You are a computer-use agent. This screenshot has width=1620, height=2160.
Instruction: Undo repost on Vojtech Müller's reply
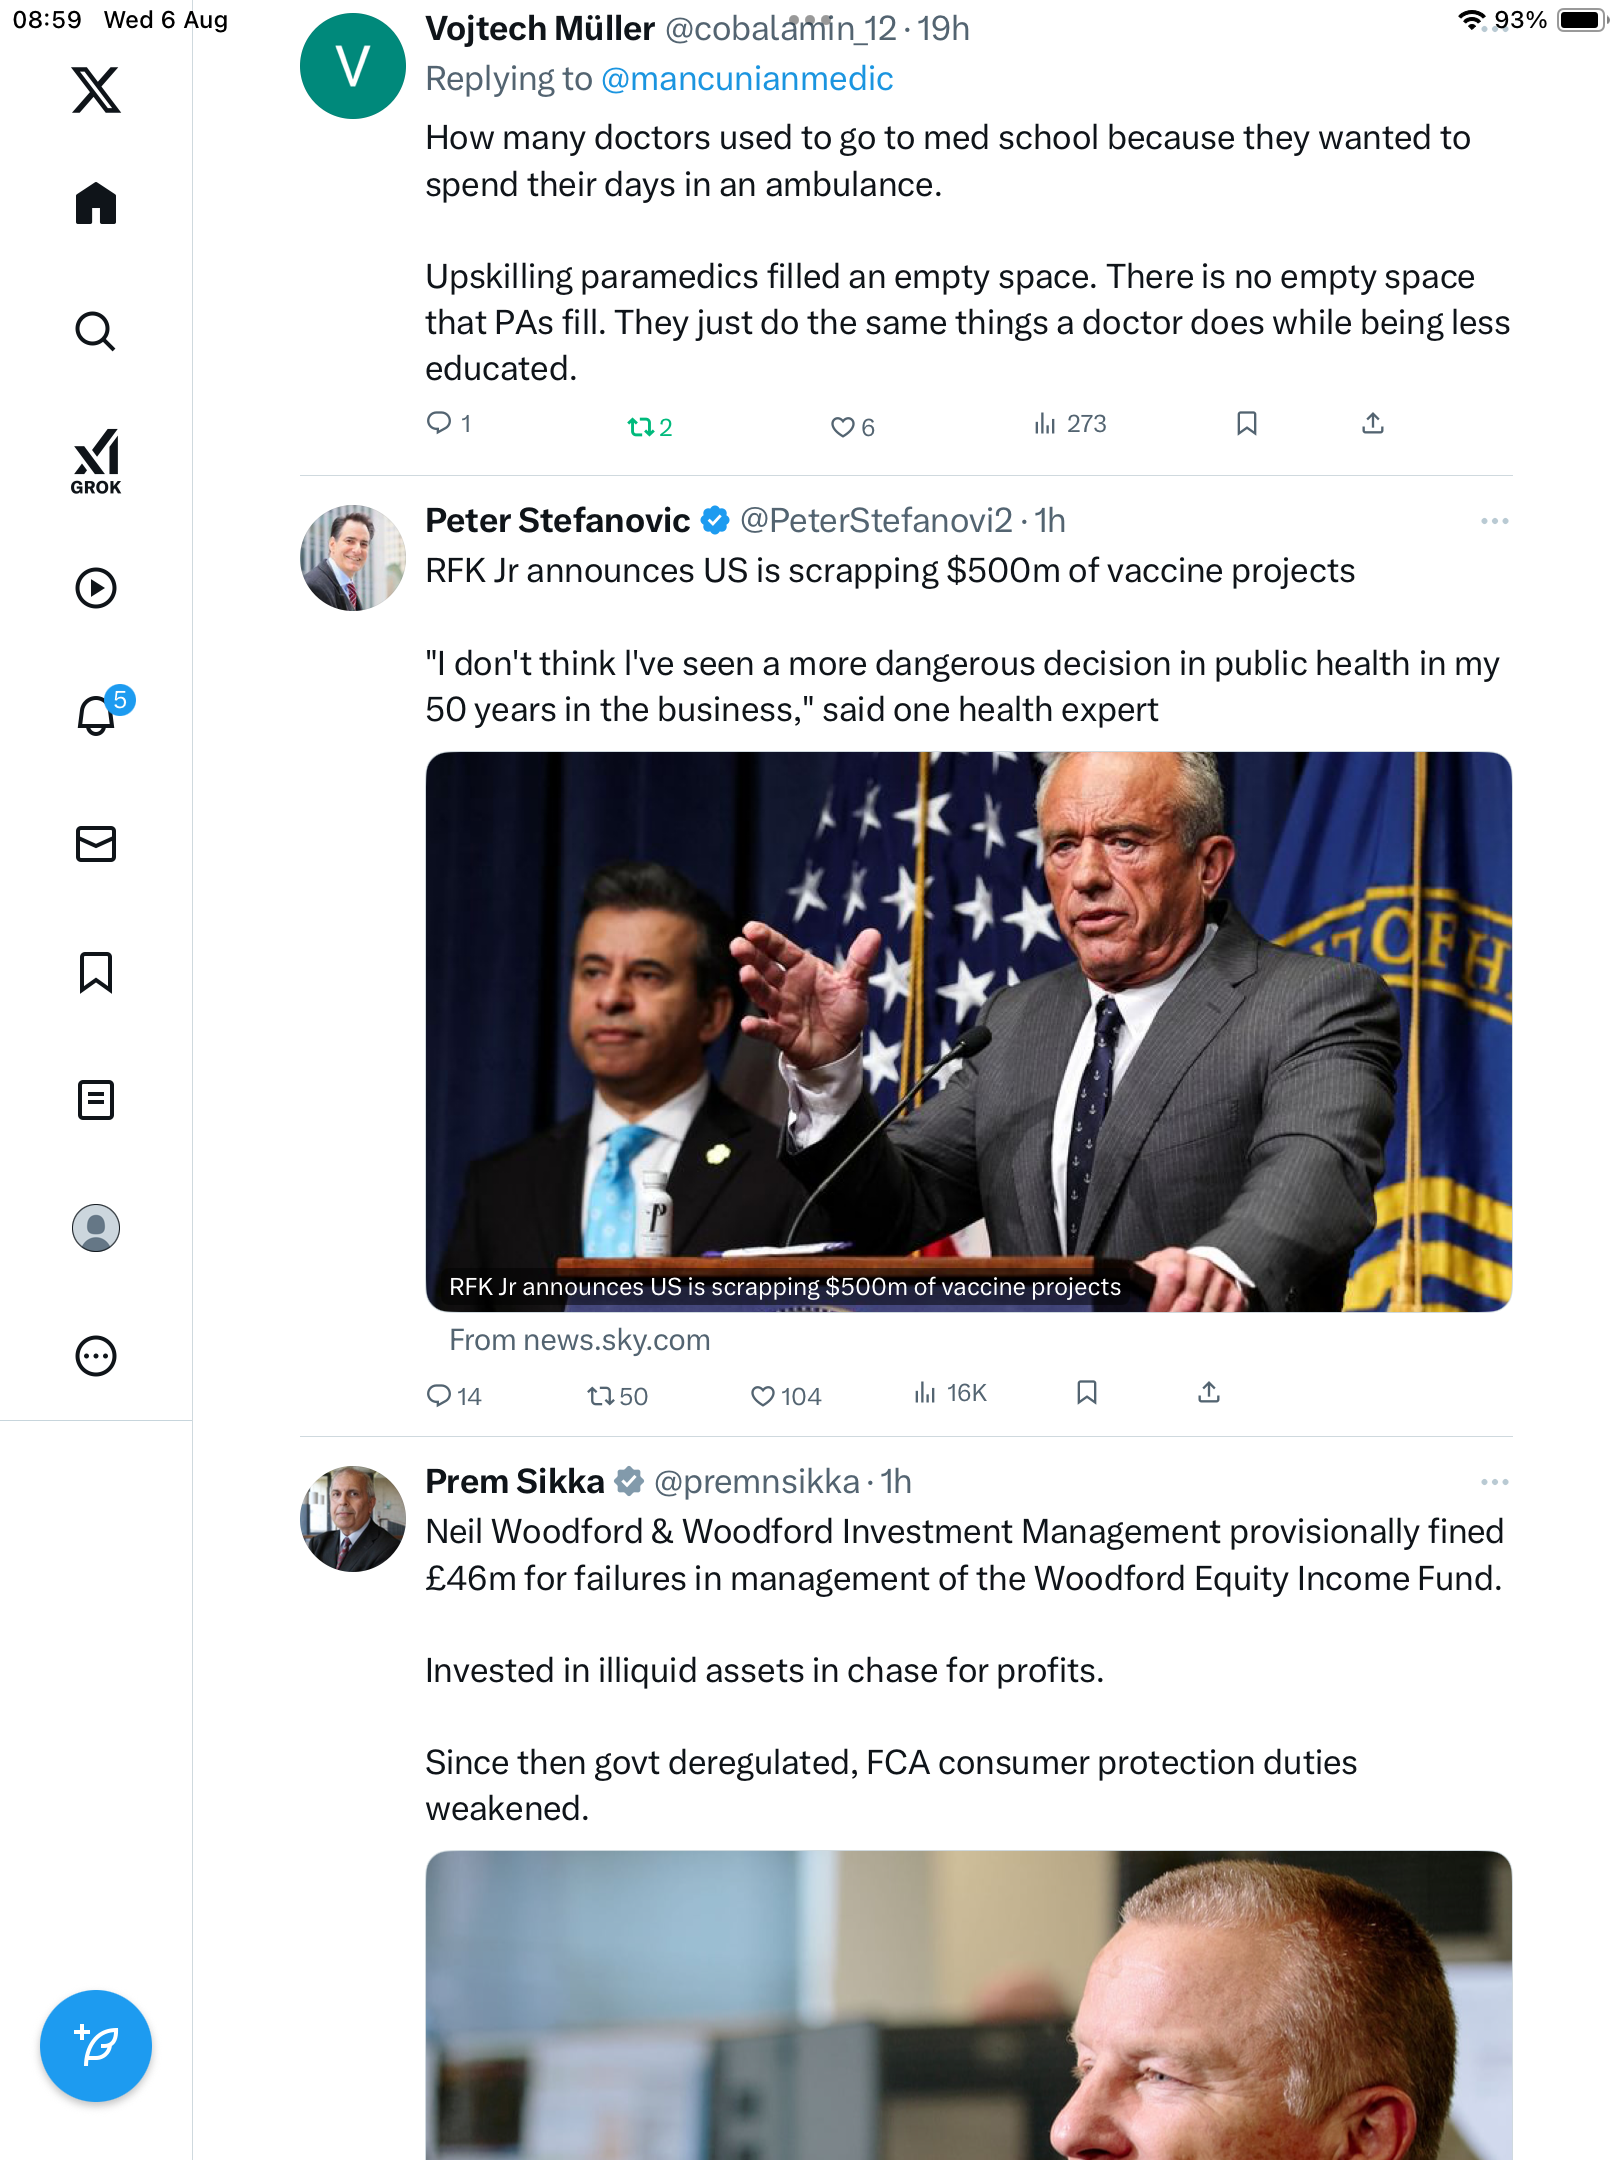coord(640,427)
